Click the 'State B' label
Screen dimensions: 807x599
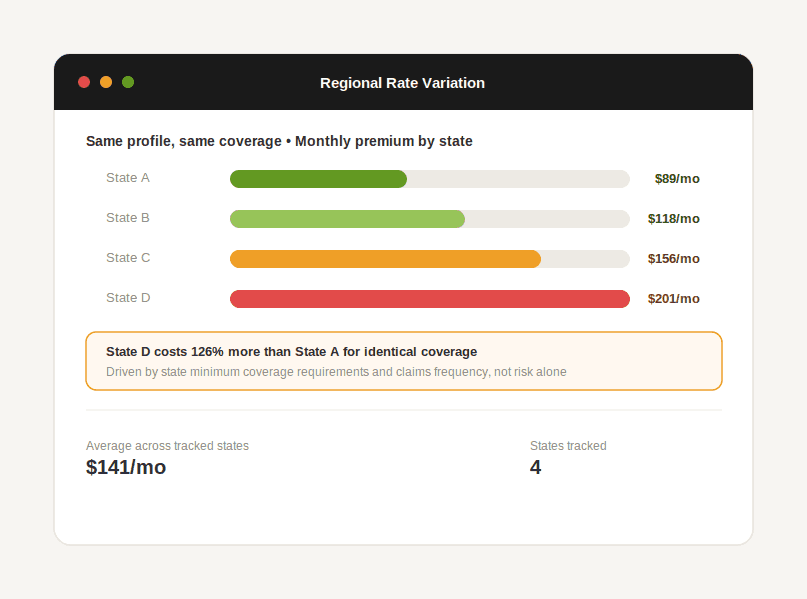point(128,218)
